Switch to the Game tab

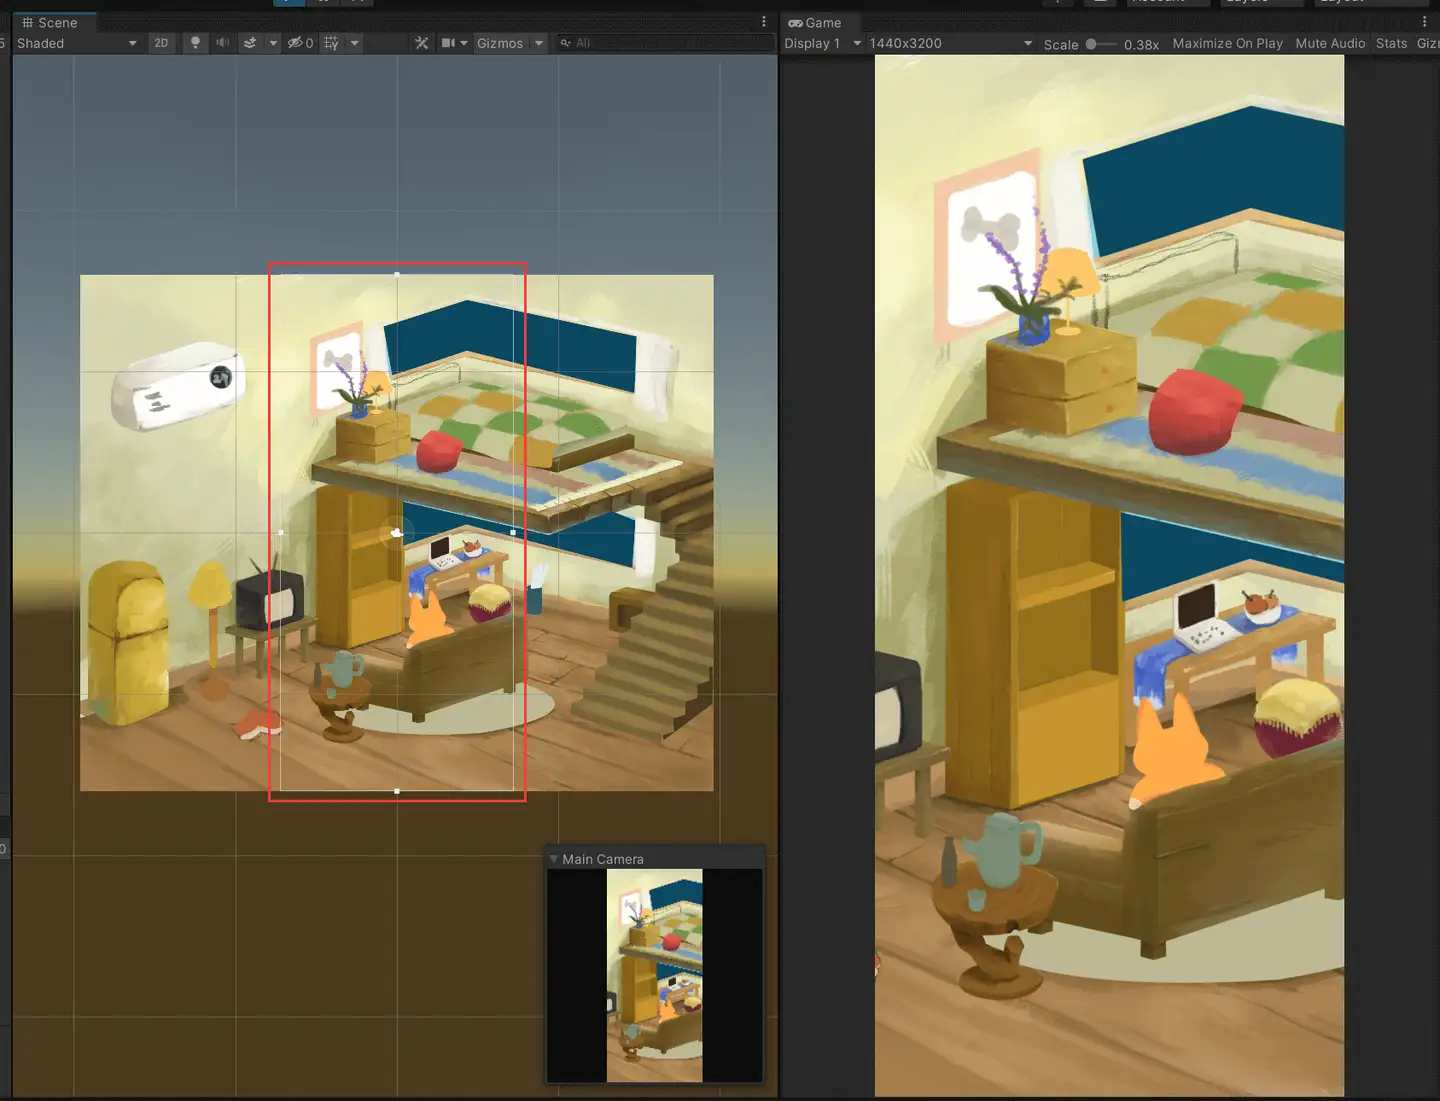click(x=816, y=22)
